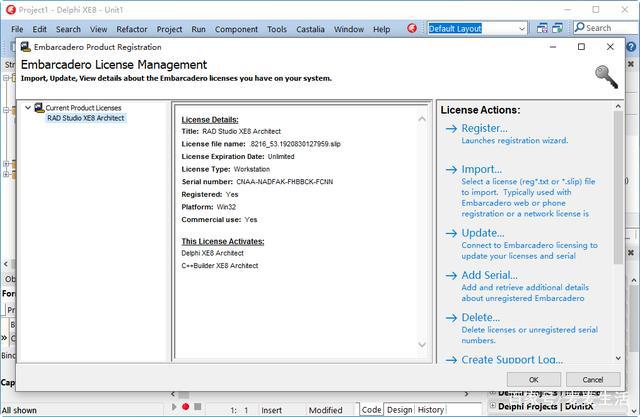Collapse the Current Product Licenses tree node
The width and height of the screenshot is (640, 417).
28,108
